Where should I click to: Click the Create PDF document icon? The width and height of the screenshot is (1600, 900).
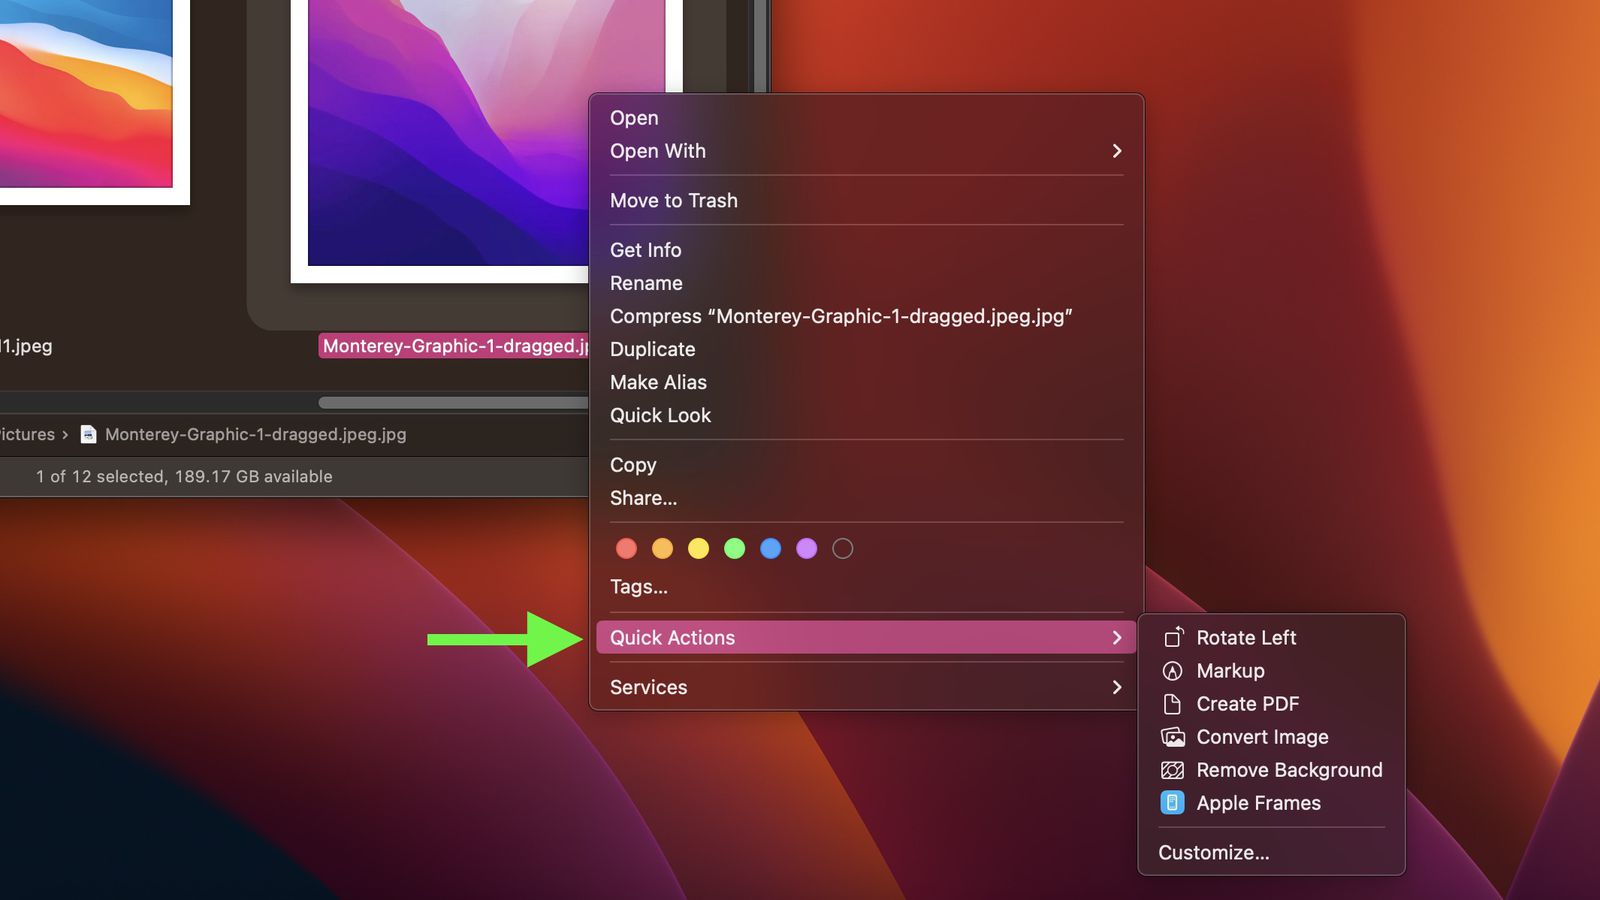coord(1173,704)
